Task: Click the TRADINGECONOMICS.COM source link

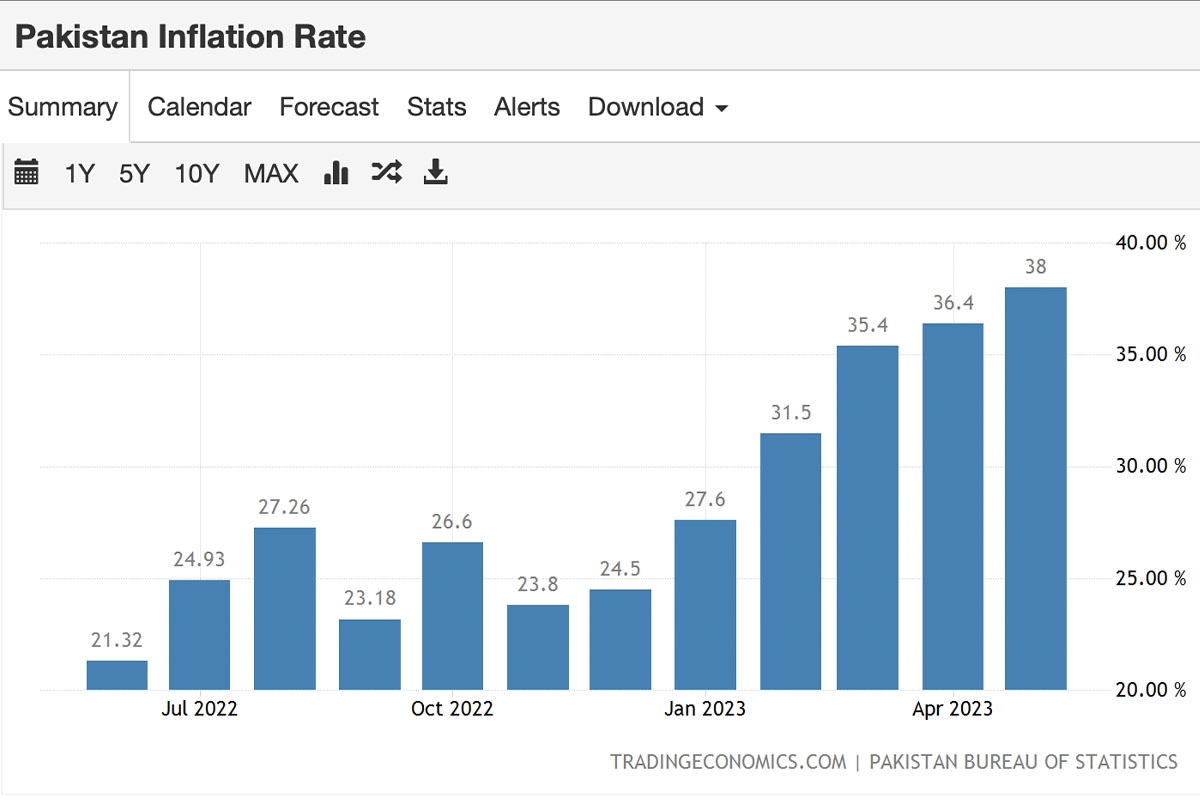Action: [x=728, y=762]
